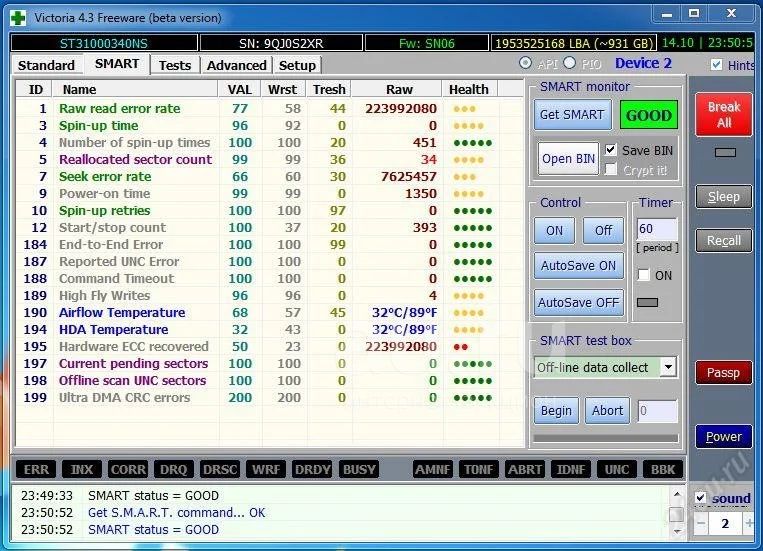Click the Timer period input field
Viewport: 763px width, 551px height.
[656, 229]
